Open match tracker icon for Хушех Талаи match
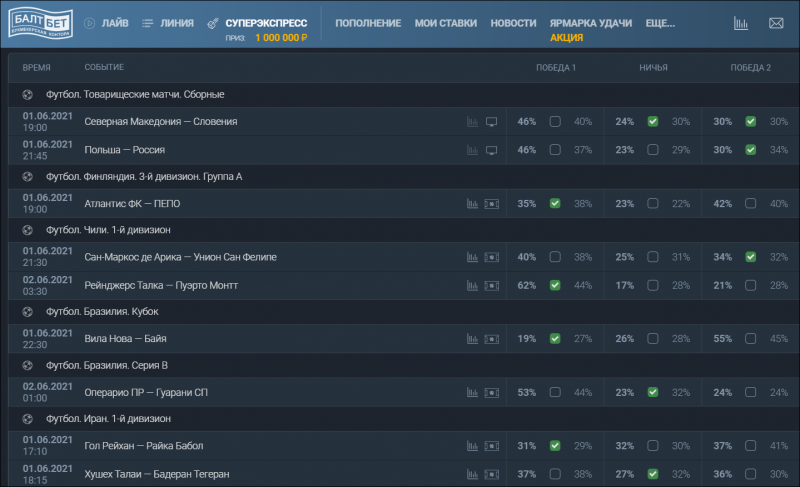Viewport: 800px width, 487px height. click(492, 475)
